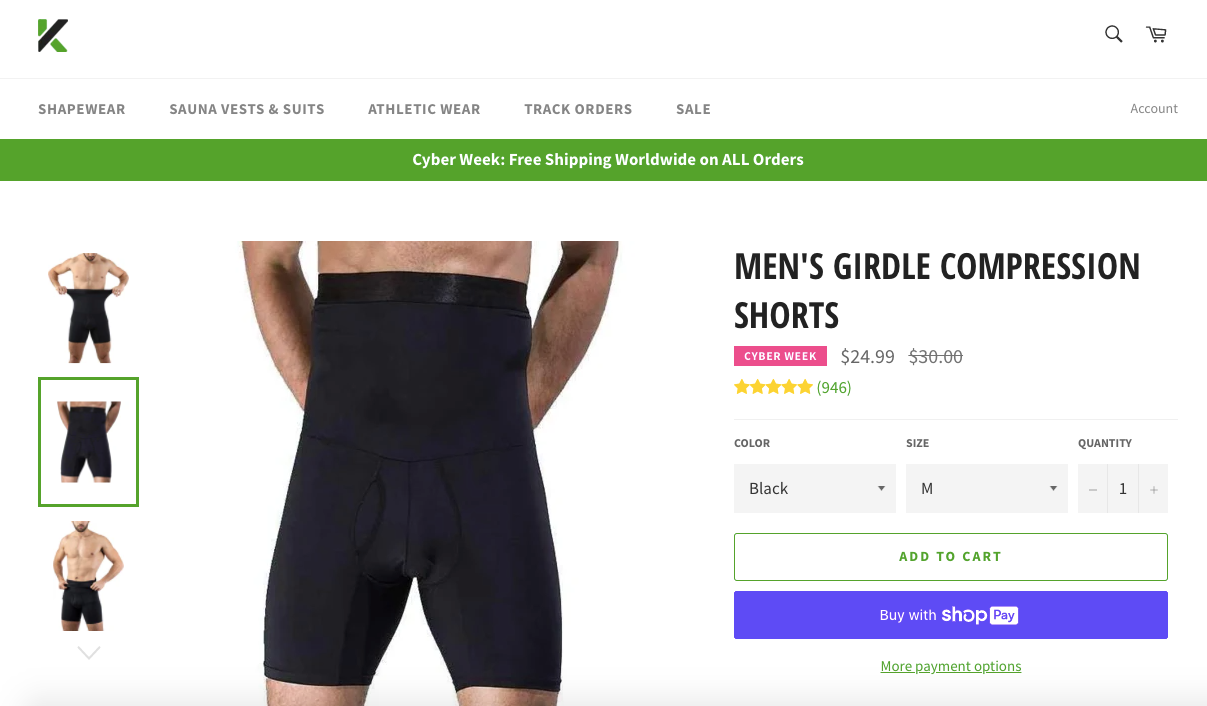
Task: Go to Athletic Wear category
Action: pos(424,109)
